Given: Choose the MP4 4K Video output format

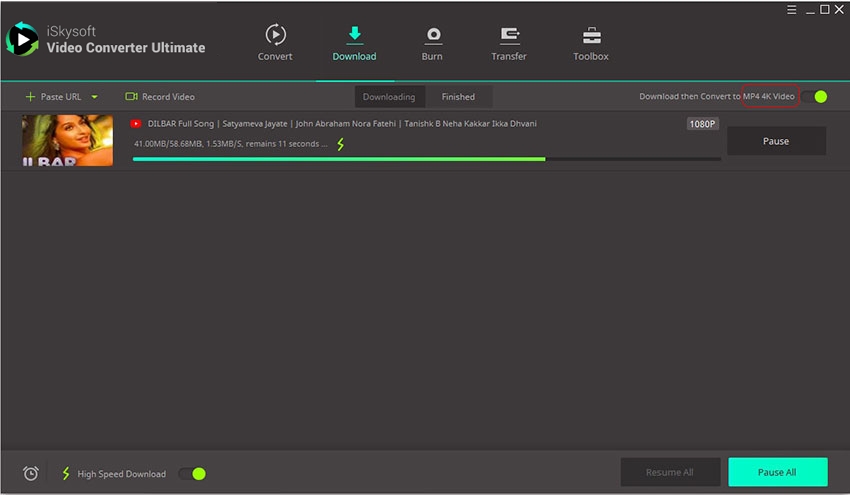Looking at the screenshot, I should click(769, 97).
